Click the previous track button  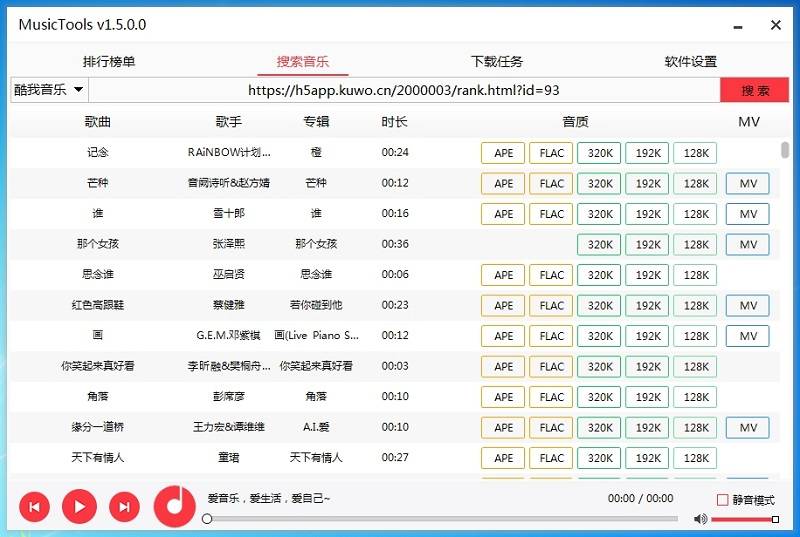pyautogui.click(x=33, y=507)
